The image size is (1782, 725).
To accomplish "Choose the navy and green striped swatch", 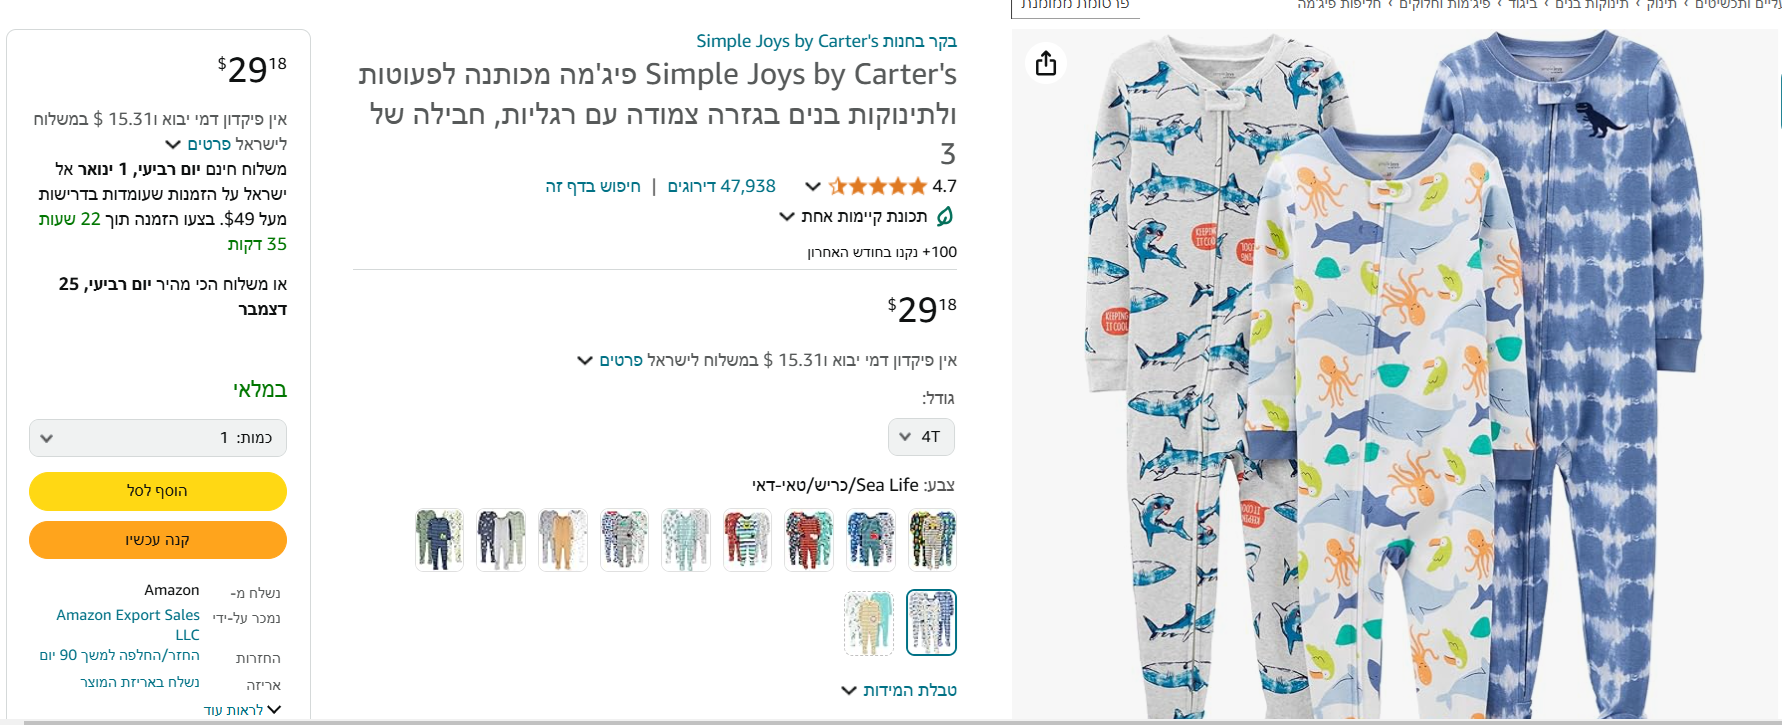I will click(x=439, y=540).
